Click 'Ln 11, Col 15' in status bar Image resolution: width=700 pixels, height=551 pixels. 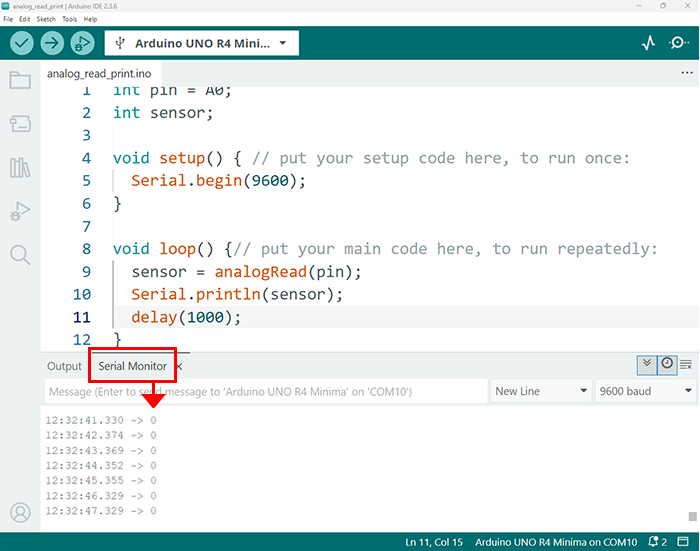click(434, 542)
